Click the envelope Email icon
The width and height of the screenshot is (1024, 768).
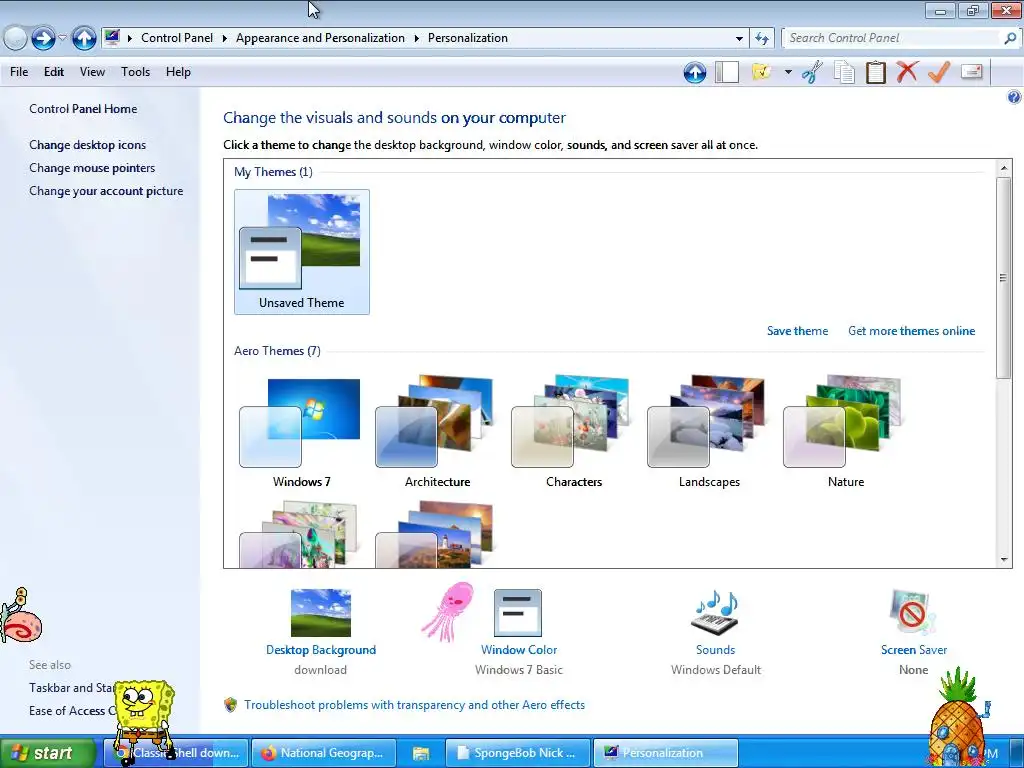pyautogui.click(x=972, y=71)
